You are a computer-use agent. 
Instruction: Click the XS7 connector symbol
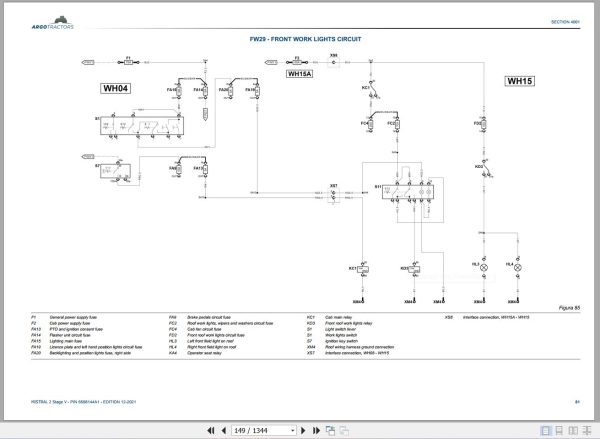point(333,195)
